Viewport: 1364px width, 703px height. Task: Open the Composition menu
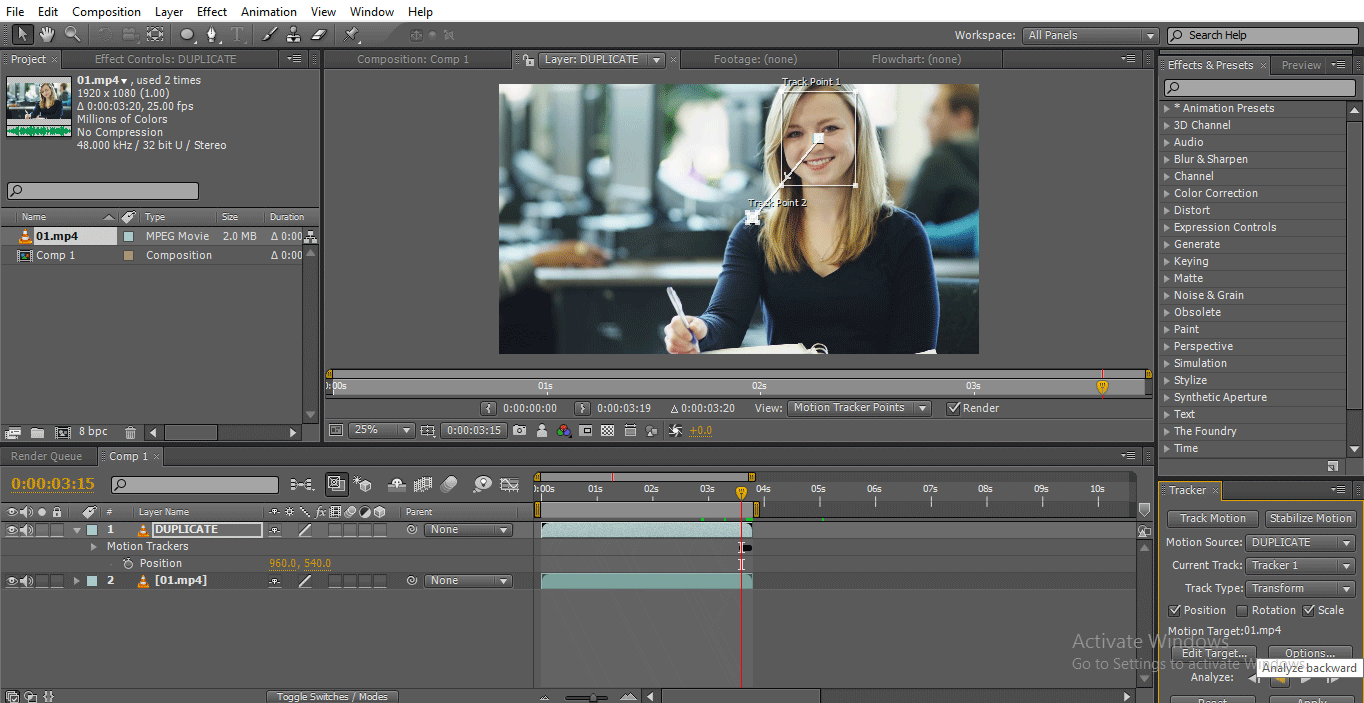(x=106, y=11)
